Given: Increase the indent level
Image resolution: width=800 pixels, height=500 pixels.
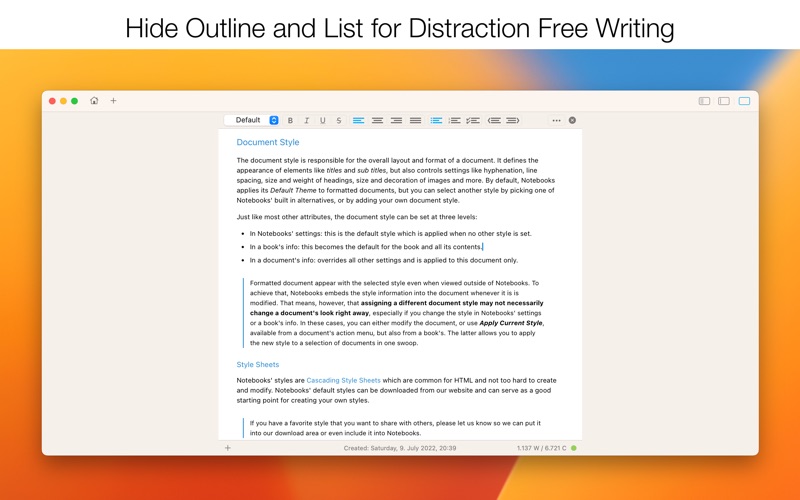Looking at the screenshot, I should (513, 120).
